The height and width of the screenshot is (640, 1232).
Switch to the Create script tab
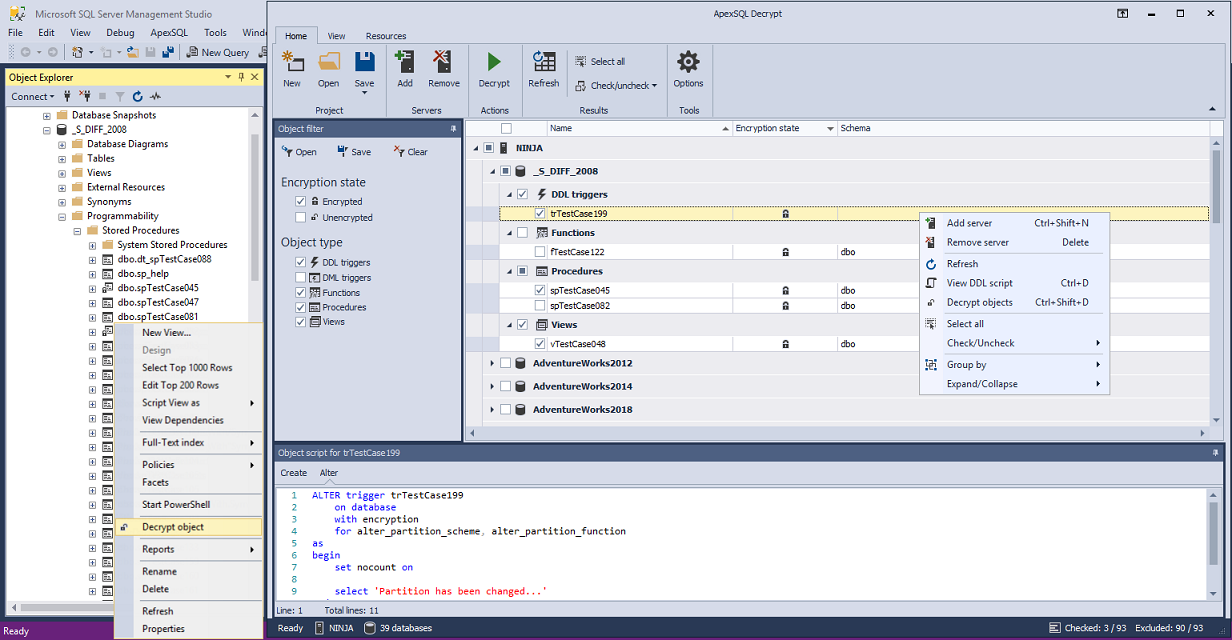[293, 473]
